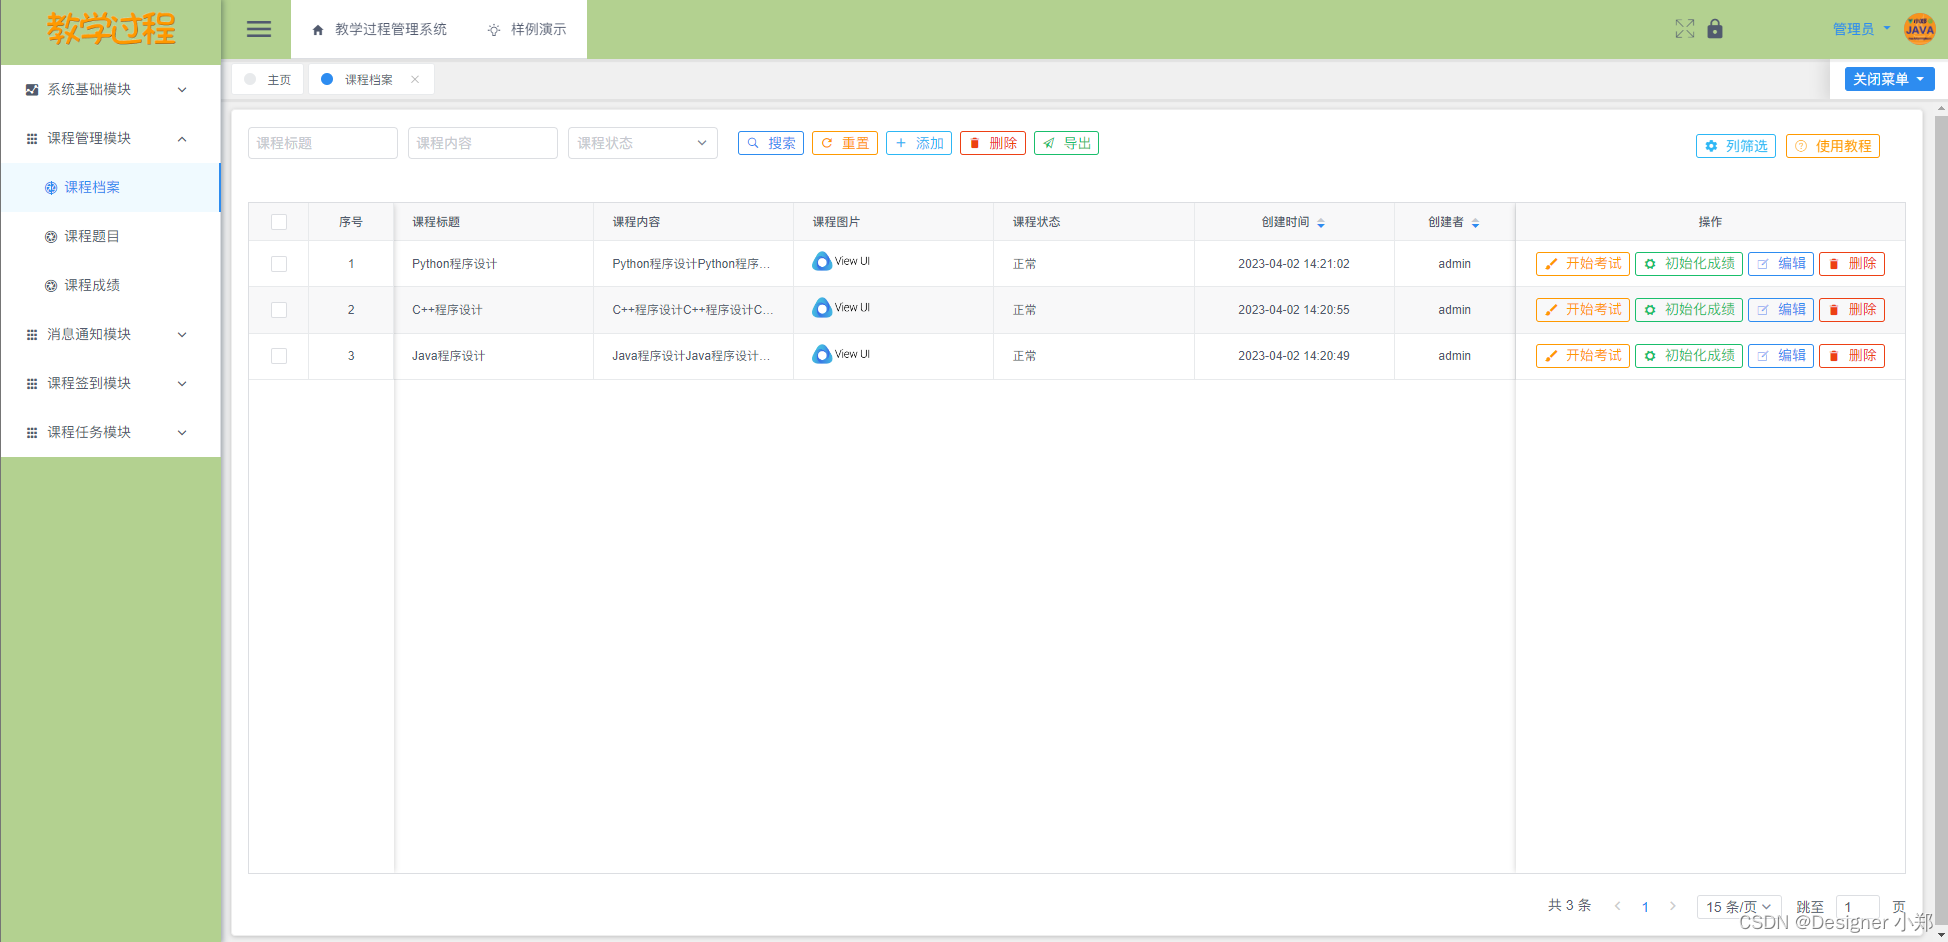Sort by 创建者 column arrows
This screenshot has width=1948, height=942.
pos(1475,222)
